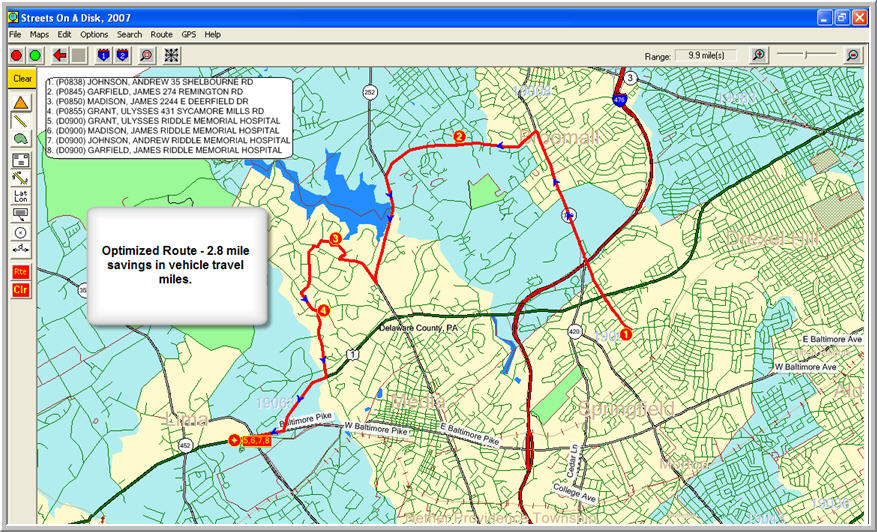Click the Drexel Hill town label

point(772,239)
